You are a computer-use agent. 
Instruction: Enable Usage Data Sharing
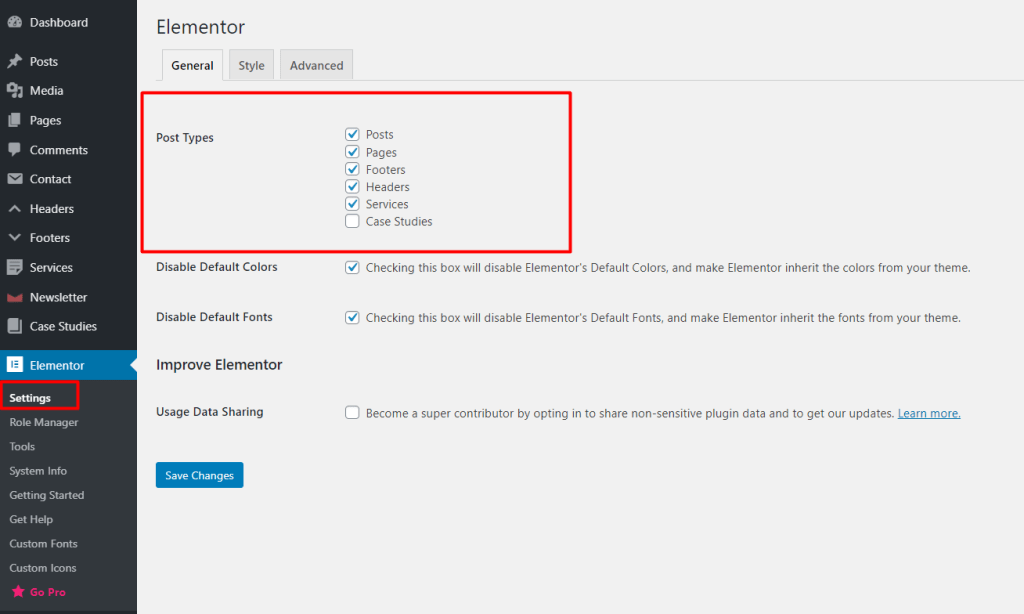click(352, 411)
